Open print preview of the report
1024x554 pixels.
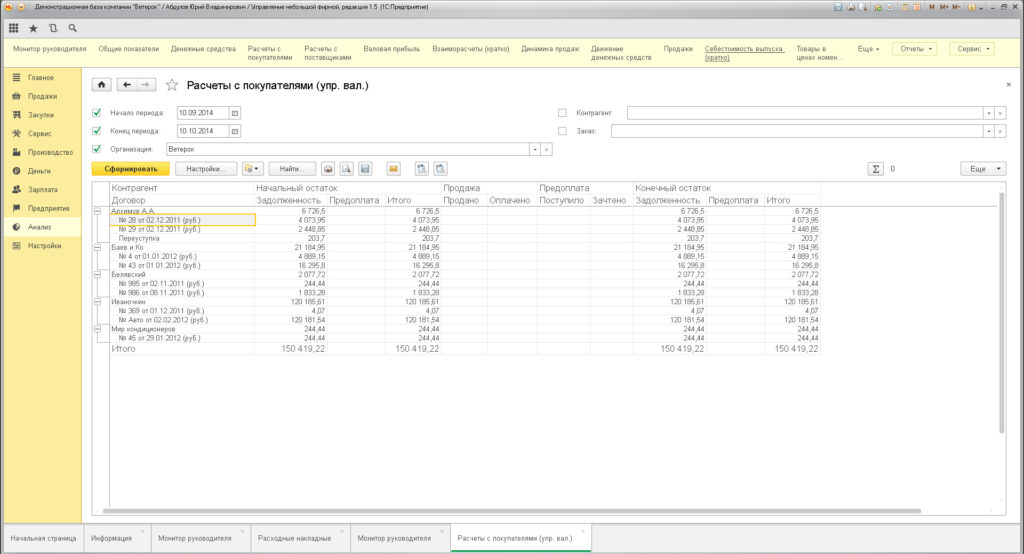[347, 169]
